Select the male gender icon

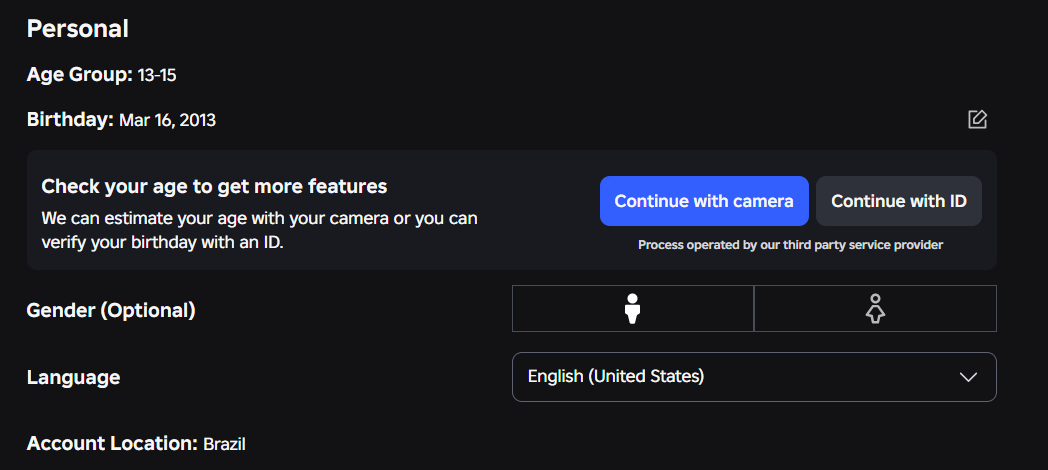click(633, 308)
